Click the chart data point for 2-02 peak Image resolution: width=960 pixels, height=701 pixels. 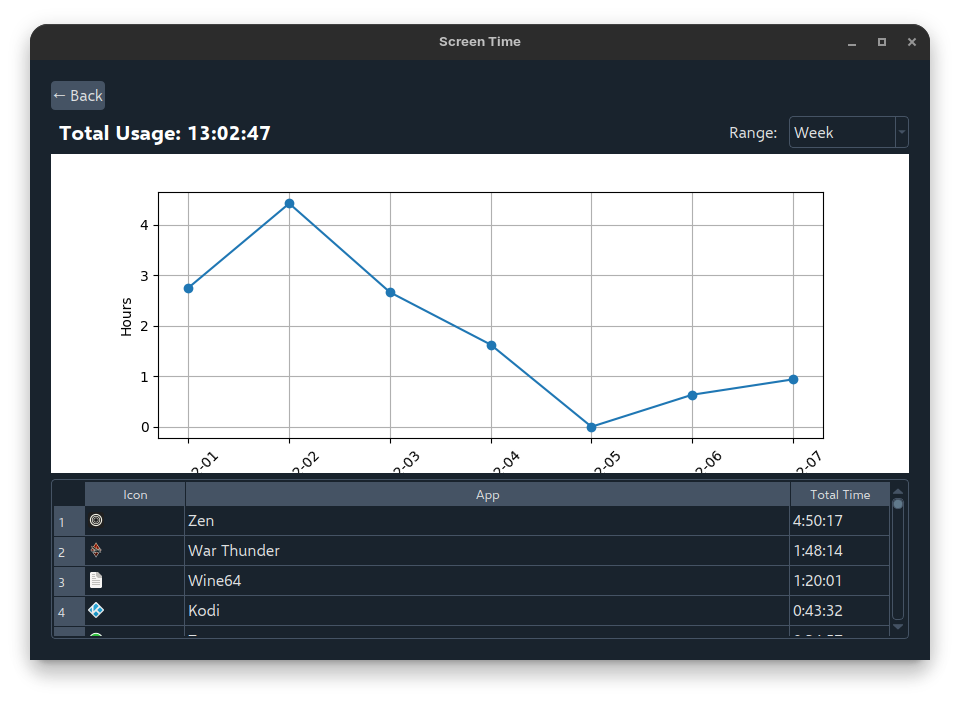290,203
